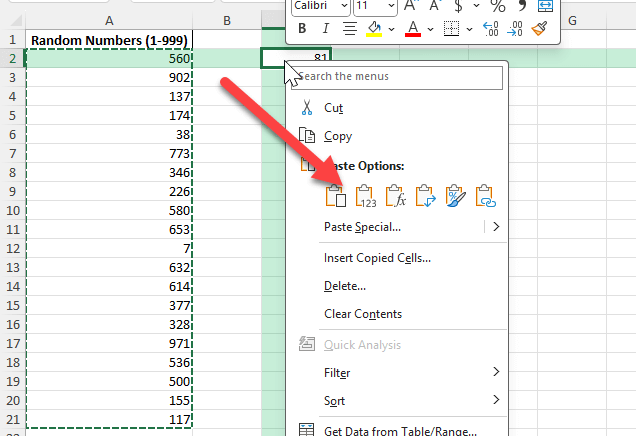This screenshot has width=636, height=436.
Task: Click cell containing 971
Action: [x=109, y=343]
